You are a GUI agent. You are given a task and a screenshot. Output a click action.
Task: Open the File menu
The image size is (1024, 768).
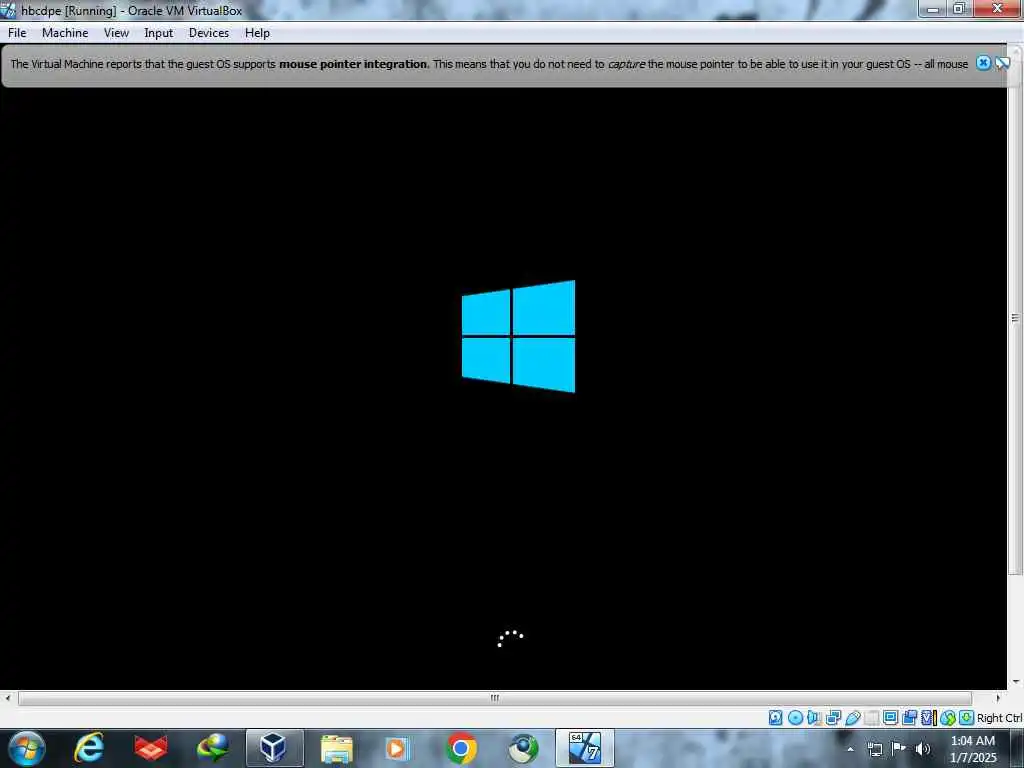17,33
